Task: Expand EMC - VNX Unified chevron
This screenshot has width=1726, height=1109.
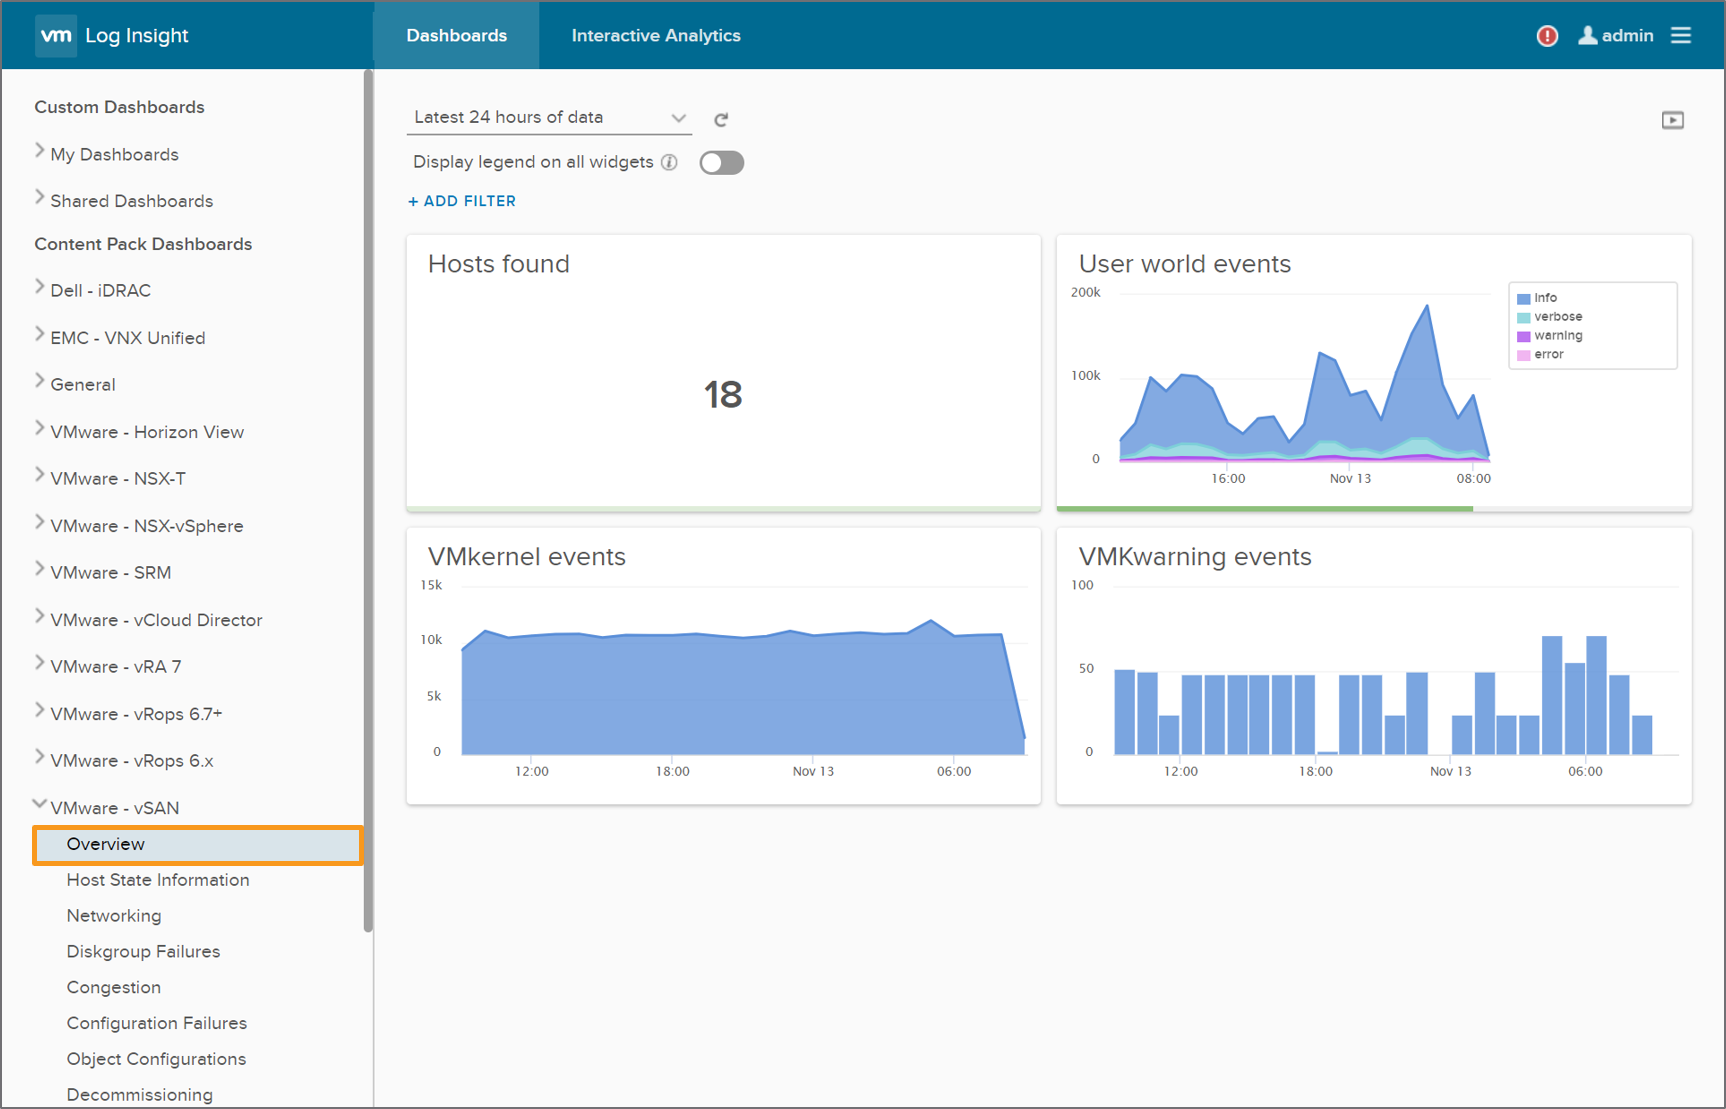Action: tap(40, 335)
